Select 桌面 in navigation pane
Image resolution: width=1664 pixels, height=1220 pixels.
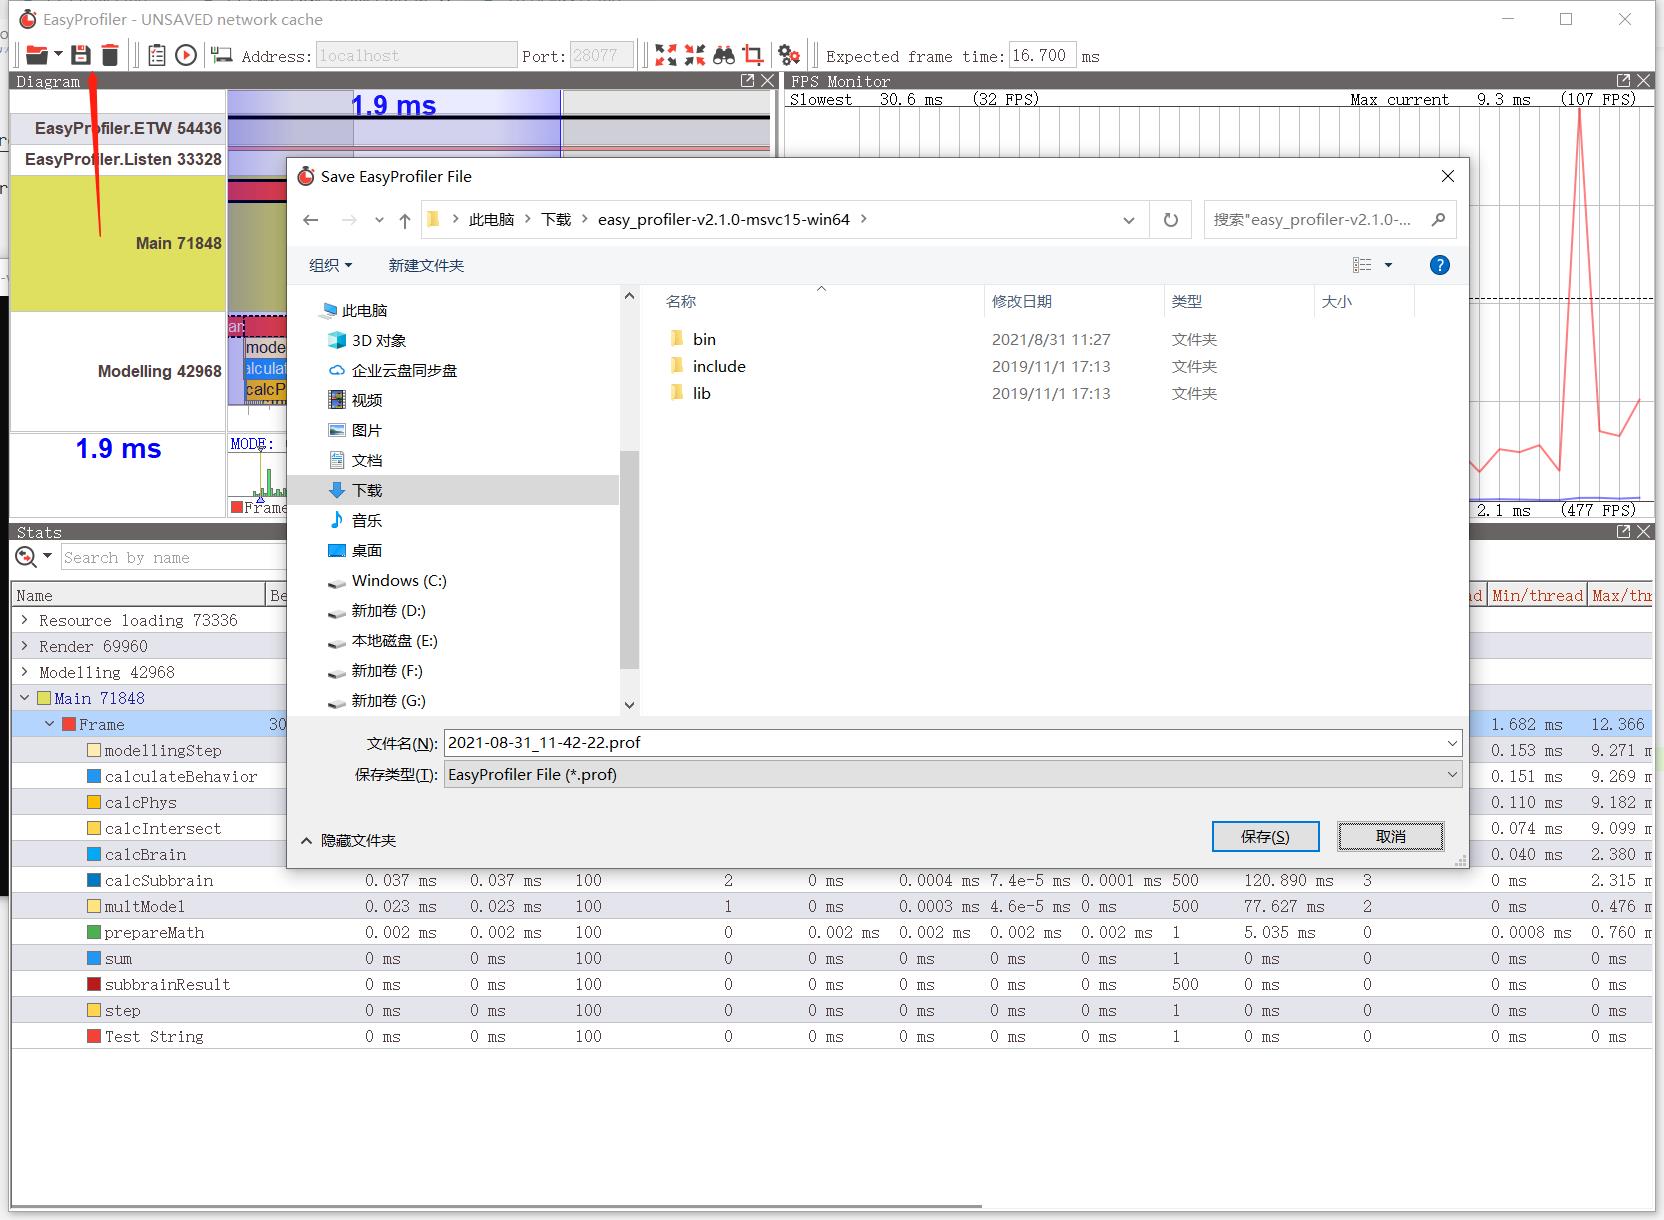click(366, 550)
